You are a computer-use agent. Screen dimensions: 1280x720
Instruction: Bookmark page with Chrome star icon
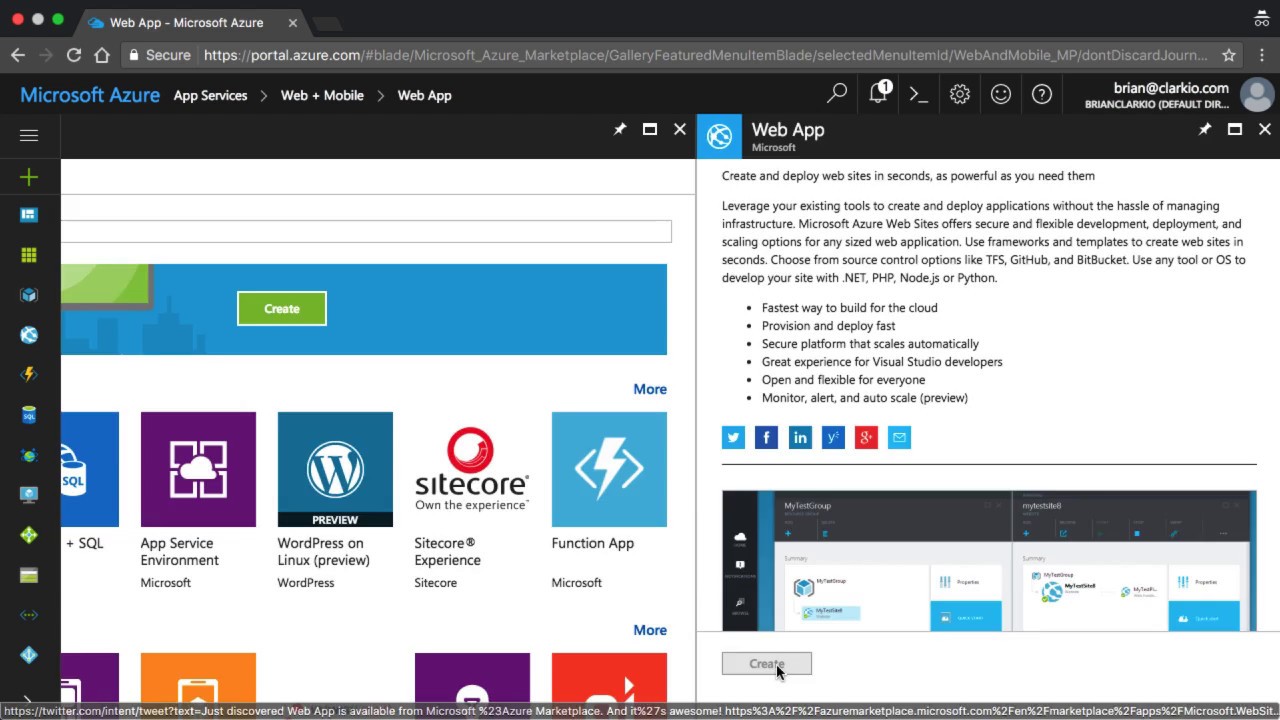(x=1229, y=55)
